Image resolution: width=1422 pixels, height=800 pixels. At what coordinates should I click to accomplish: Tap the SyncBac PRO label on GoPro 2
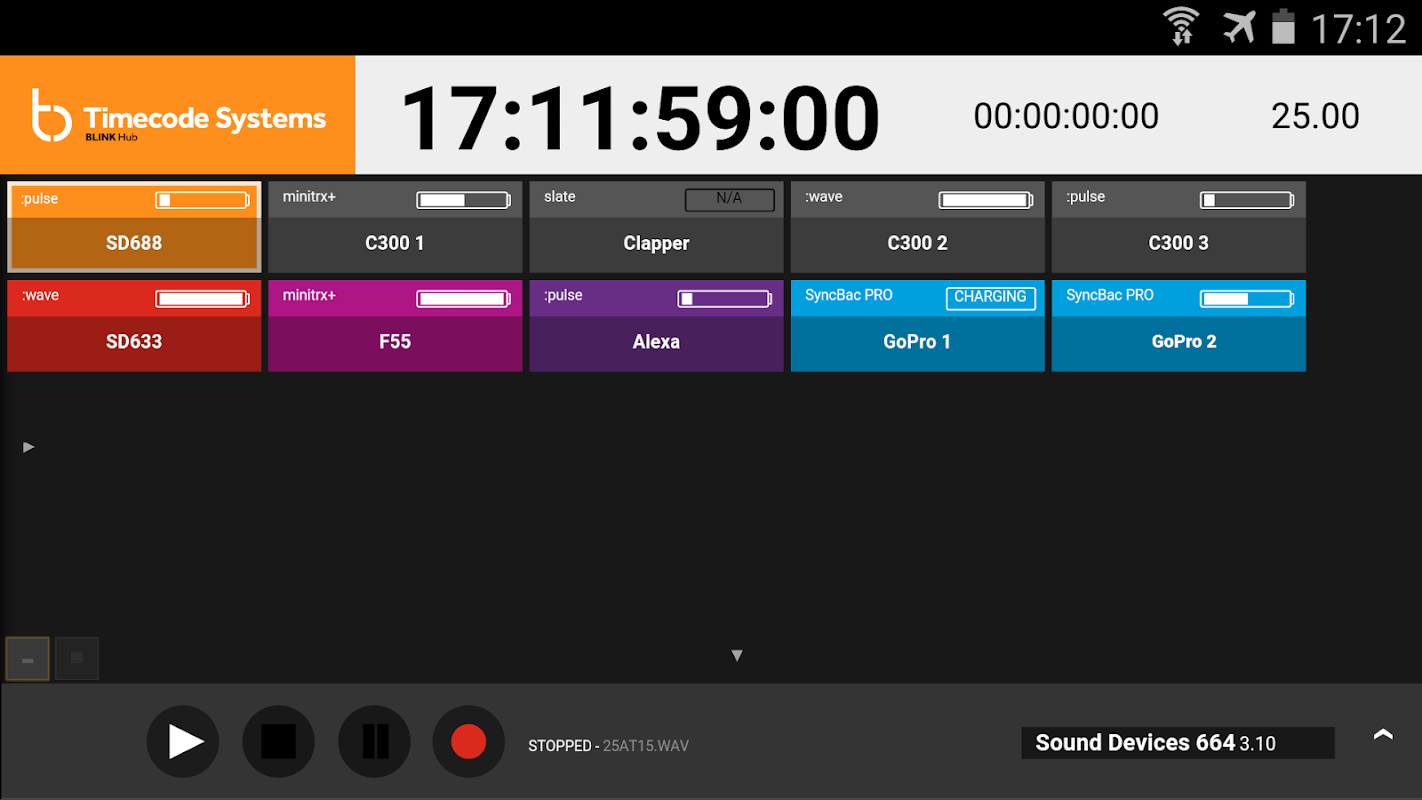pos(1110,296)
